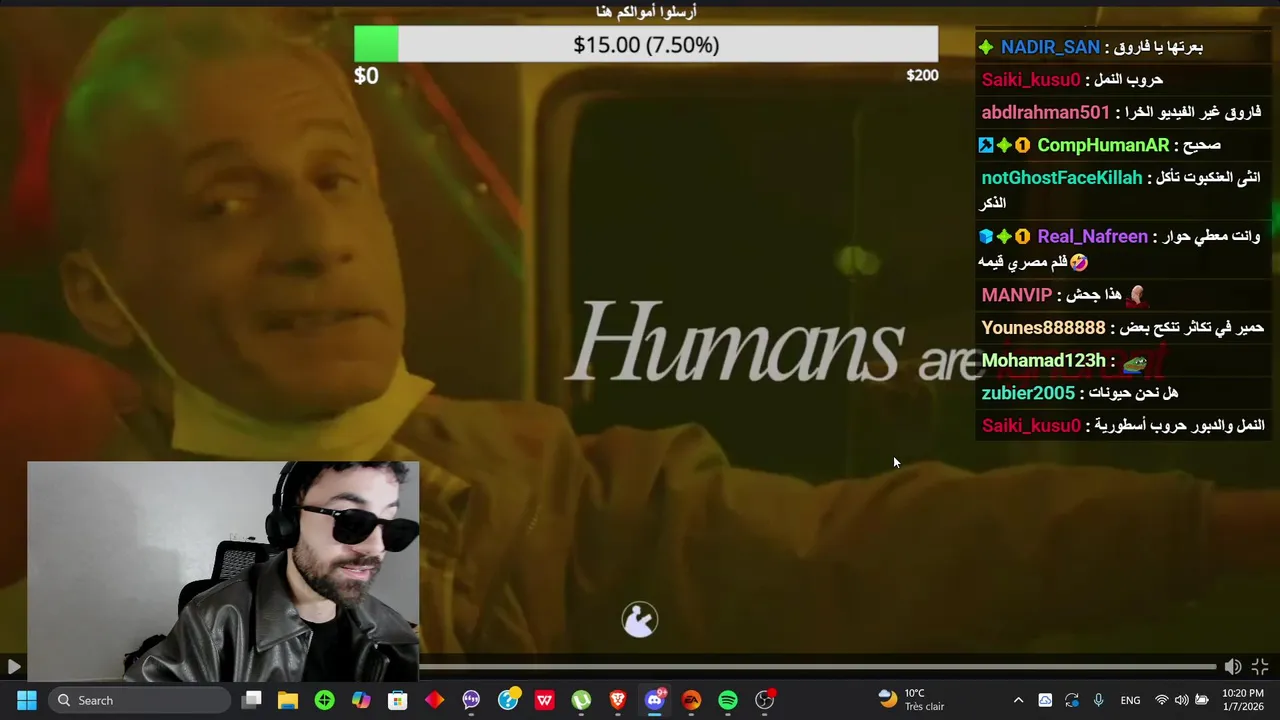Click the $200 goal label
The width and height of the screenshot is (1280, 720).
pyautogui.click(x=922, y=75)
